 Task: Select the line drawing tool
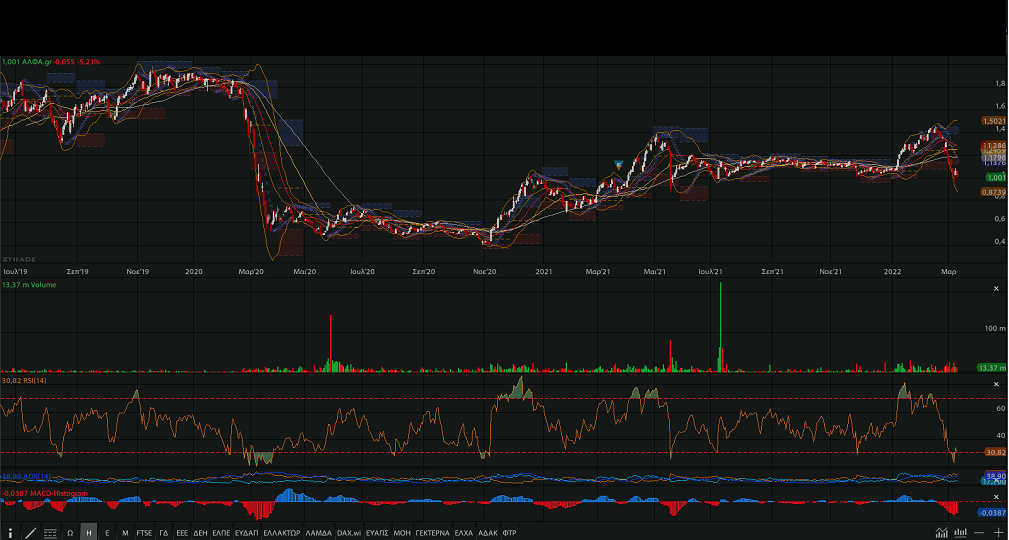click(30, 533)
